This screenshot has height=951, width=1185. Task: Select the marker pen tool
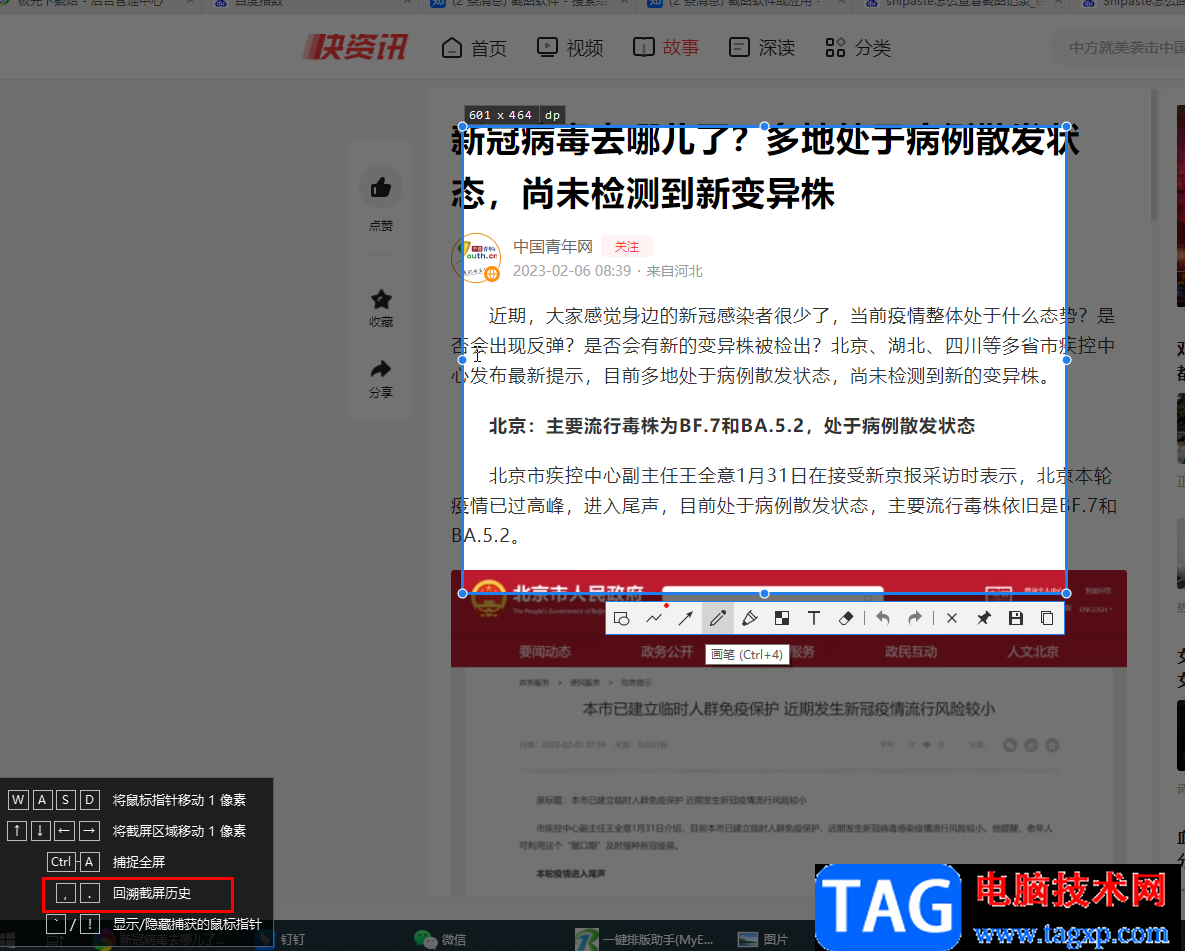[x=750, y=618]
